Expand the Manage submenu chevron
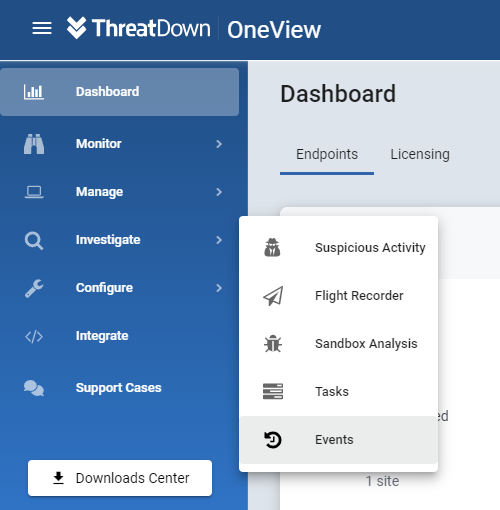The width and height of the screenshot is (500, 510). coord(219,192)
